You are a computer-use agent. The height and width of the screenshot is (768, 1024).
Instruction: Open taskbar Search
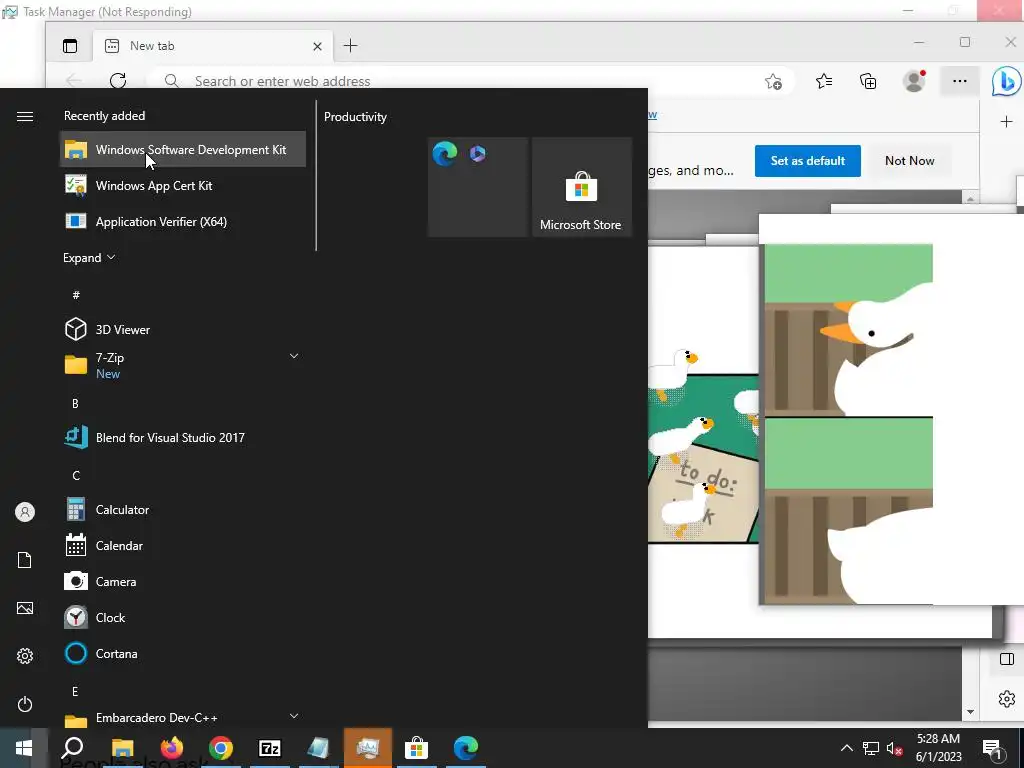click(x=72, y=748)
